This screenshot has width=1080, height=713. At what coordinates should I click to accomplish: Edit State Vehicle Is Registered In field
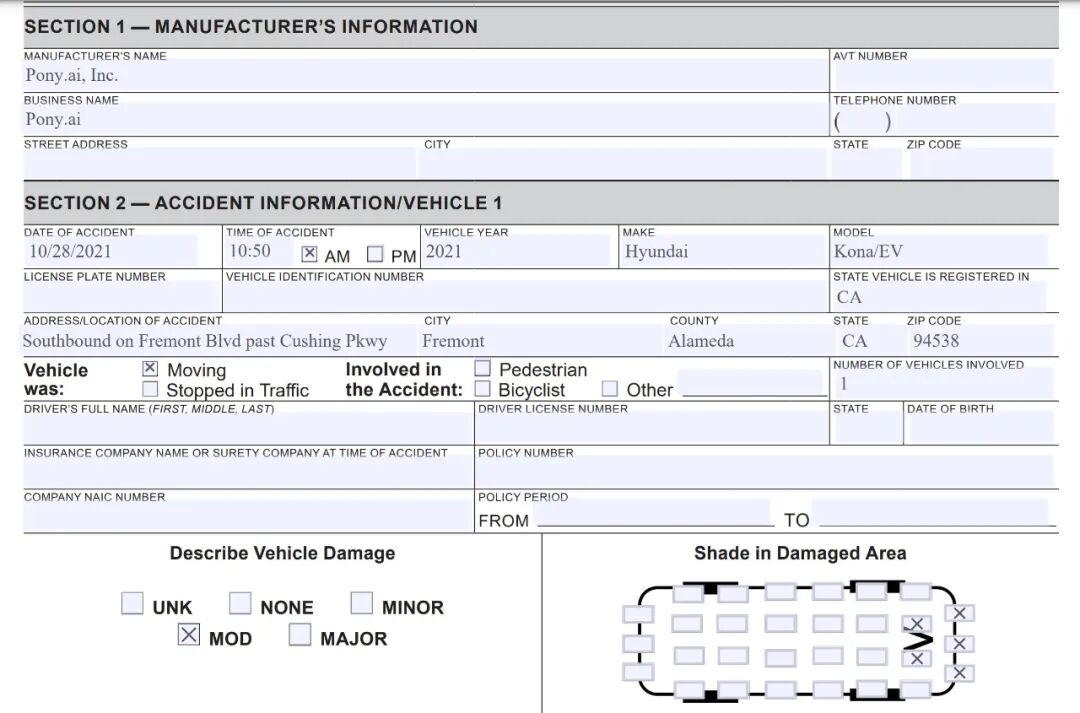[x=939, y=297]
